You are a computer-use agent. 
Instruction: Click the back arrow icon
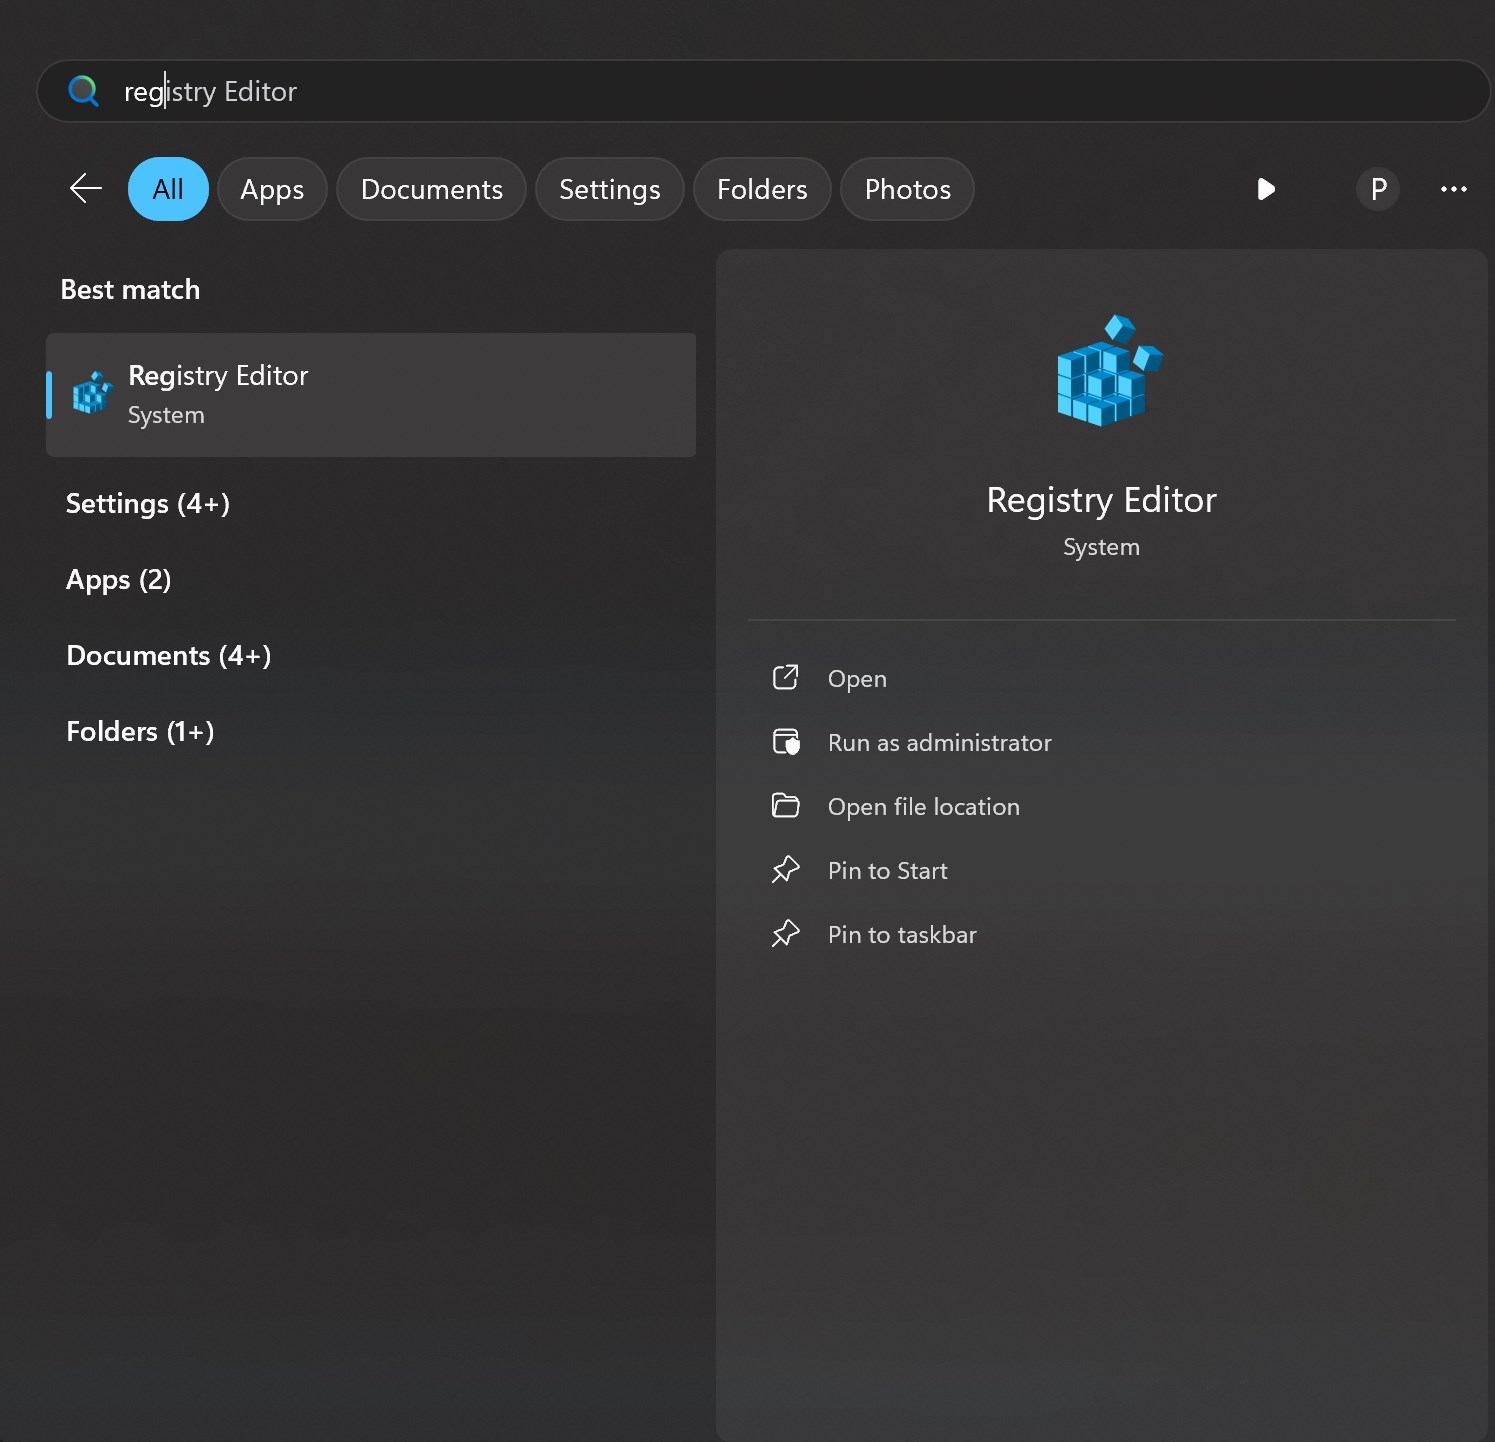86,188
